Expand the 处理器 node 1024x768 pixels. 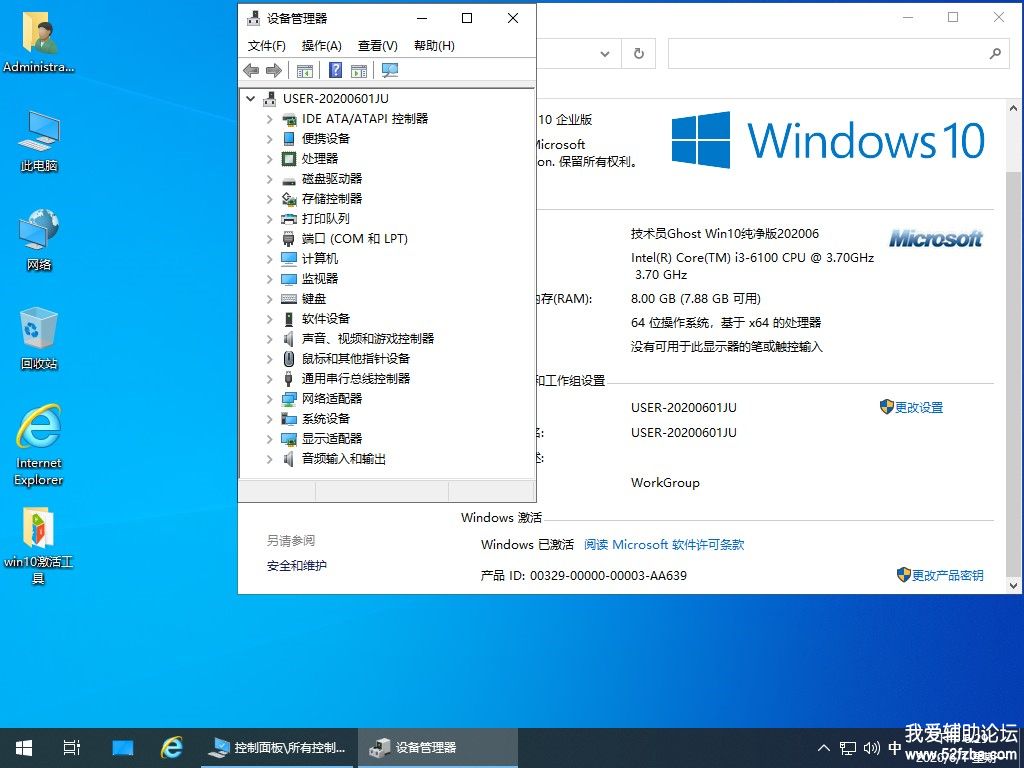click(269, 158)
